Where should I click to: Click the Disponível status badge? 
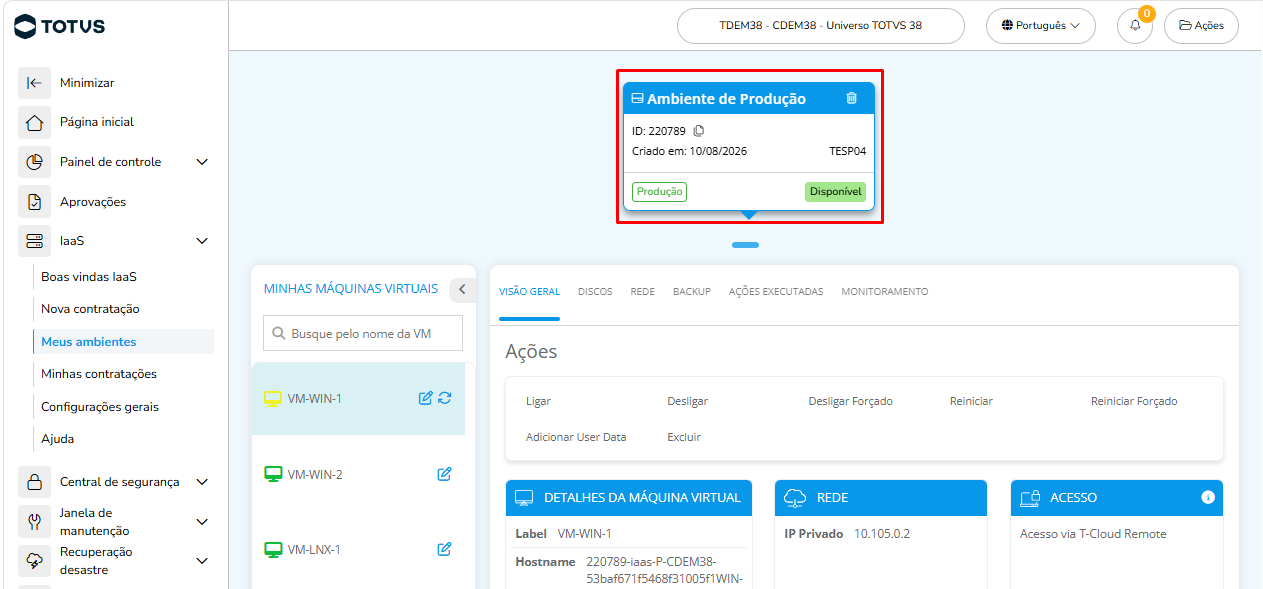[x=835, y=192]
